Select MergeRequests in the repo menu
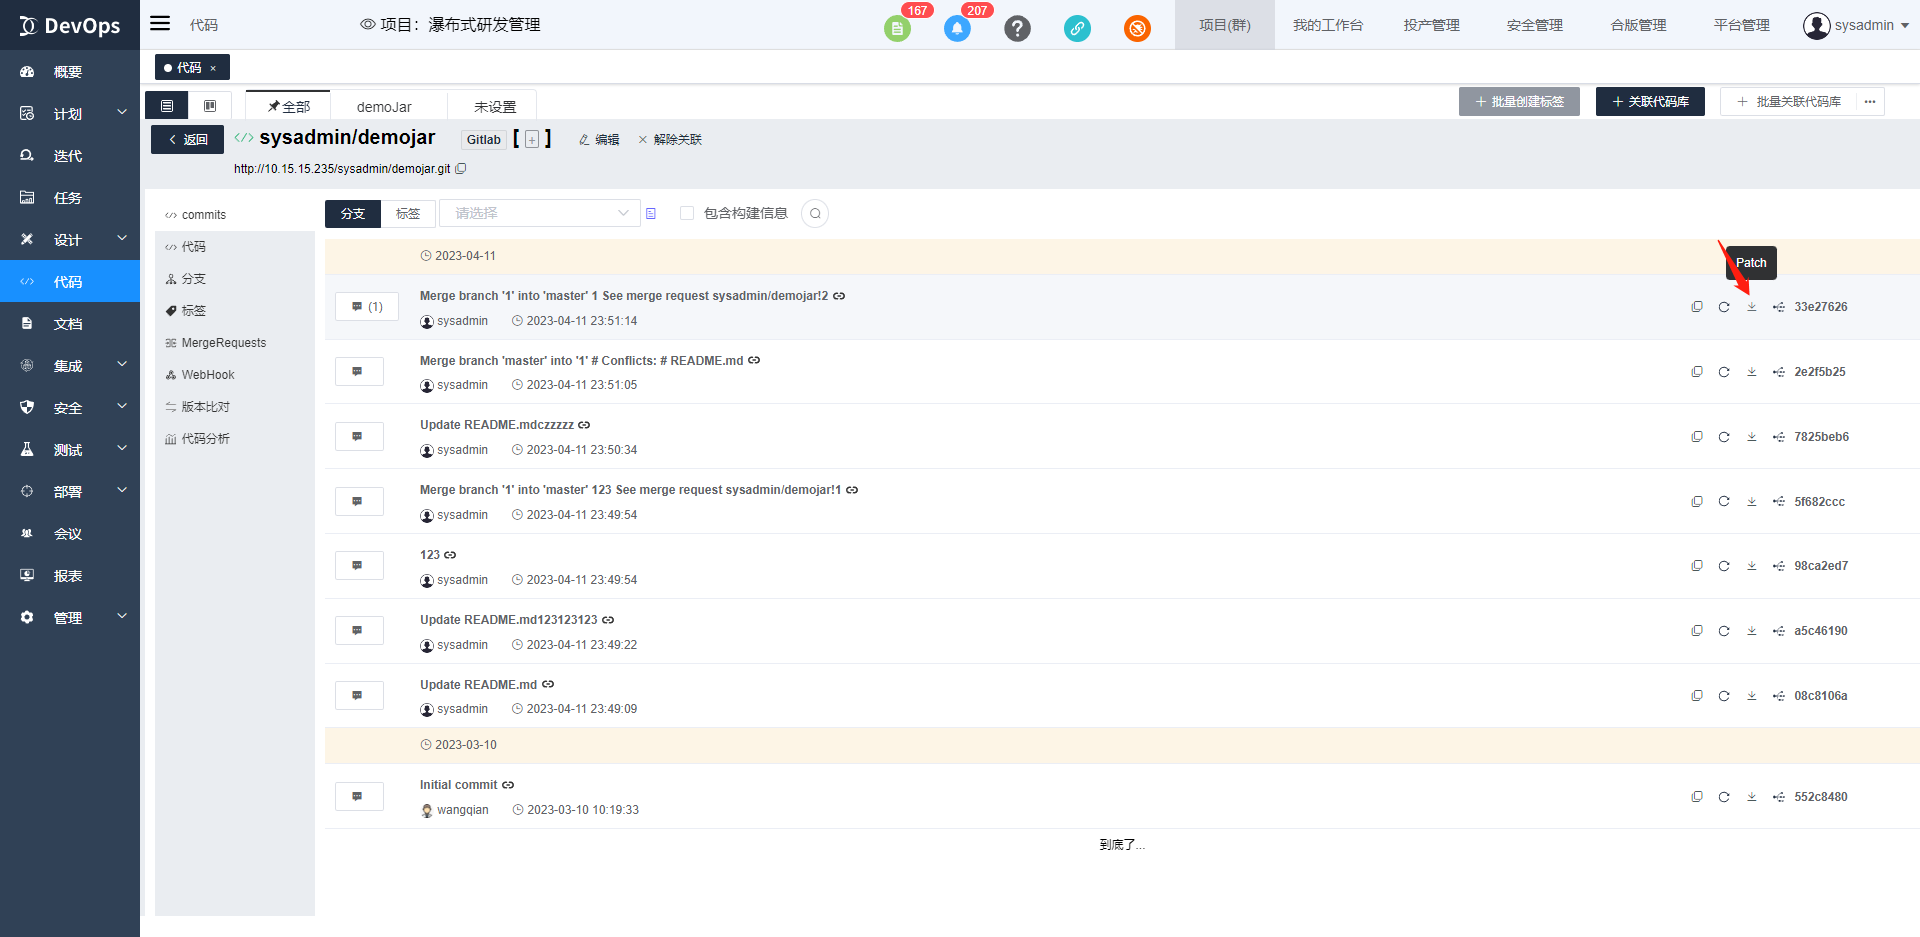1920x937 pixels. tap(223, 343)
